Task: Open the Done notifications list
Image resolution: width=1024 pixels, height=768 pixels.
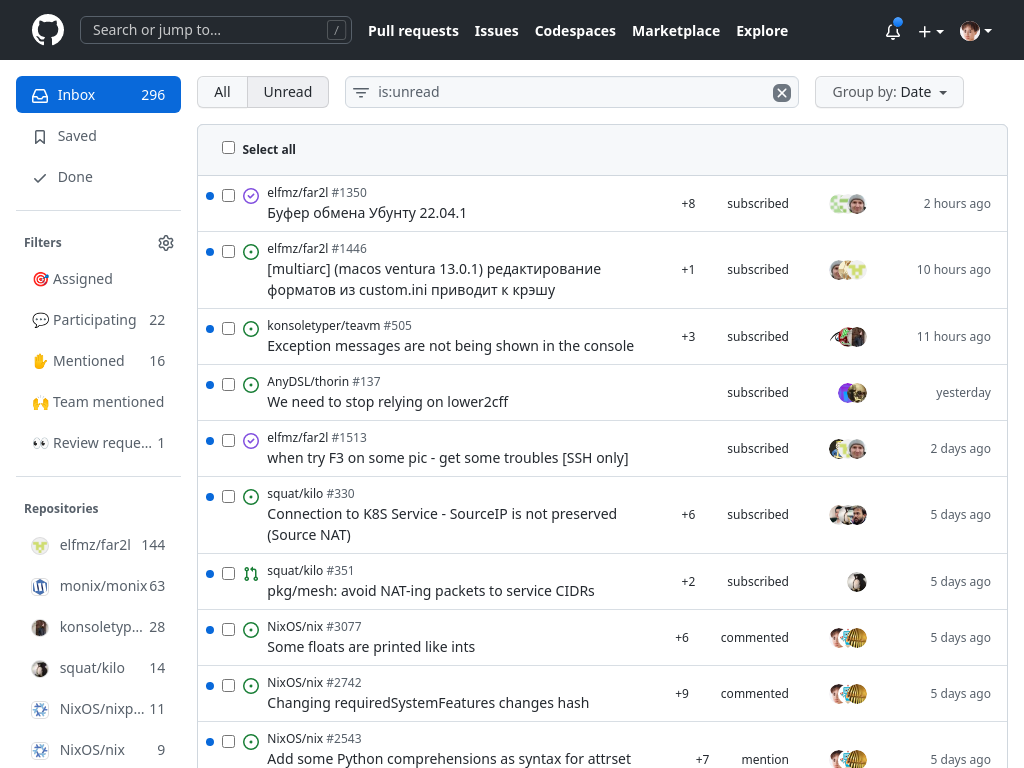Action: (x=99, y=177)
